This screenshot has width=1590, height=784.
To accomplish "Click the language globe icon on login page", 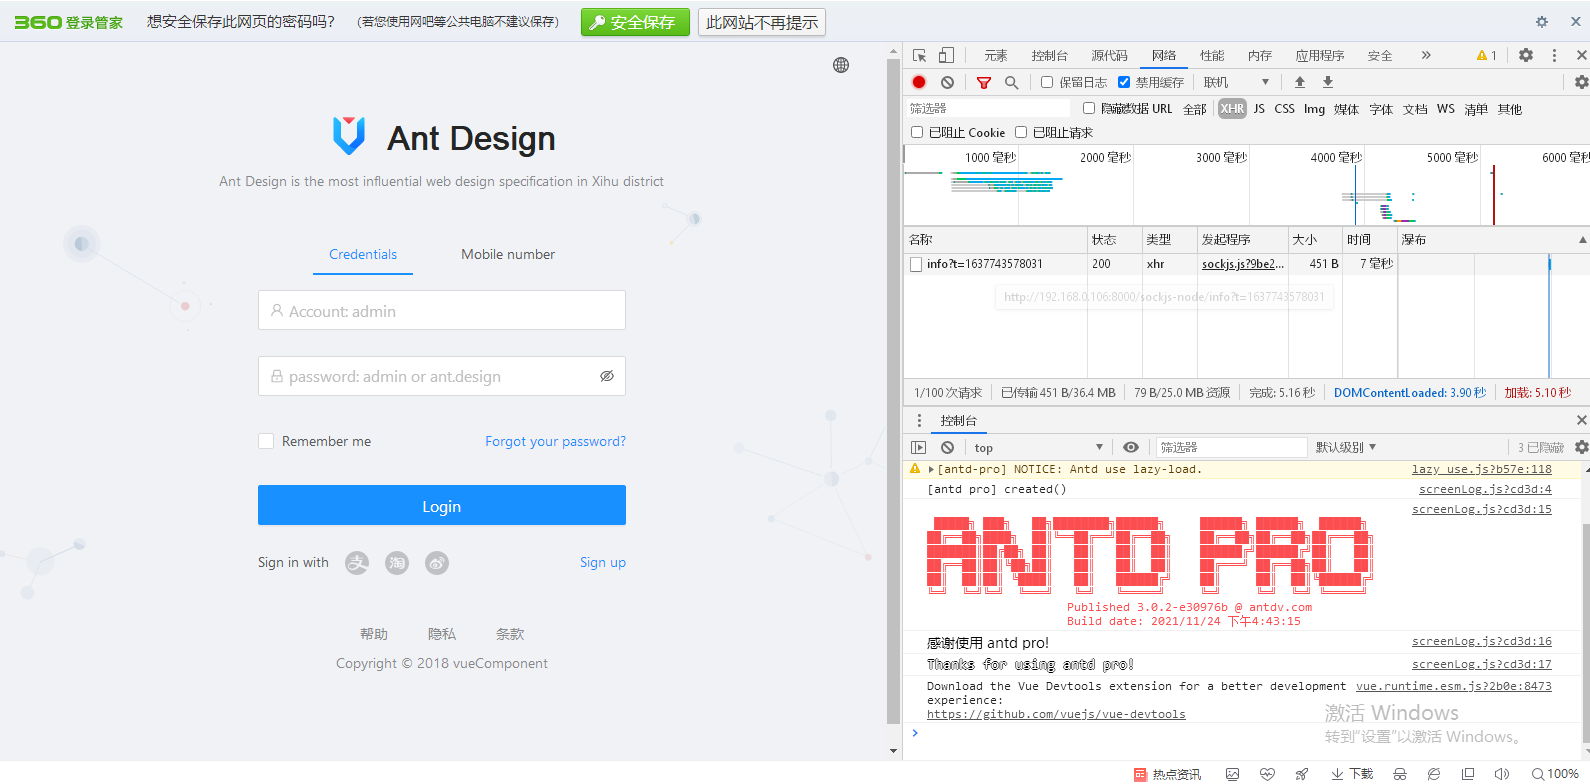I will [841, 65].
